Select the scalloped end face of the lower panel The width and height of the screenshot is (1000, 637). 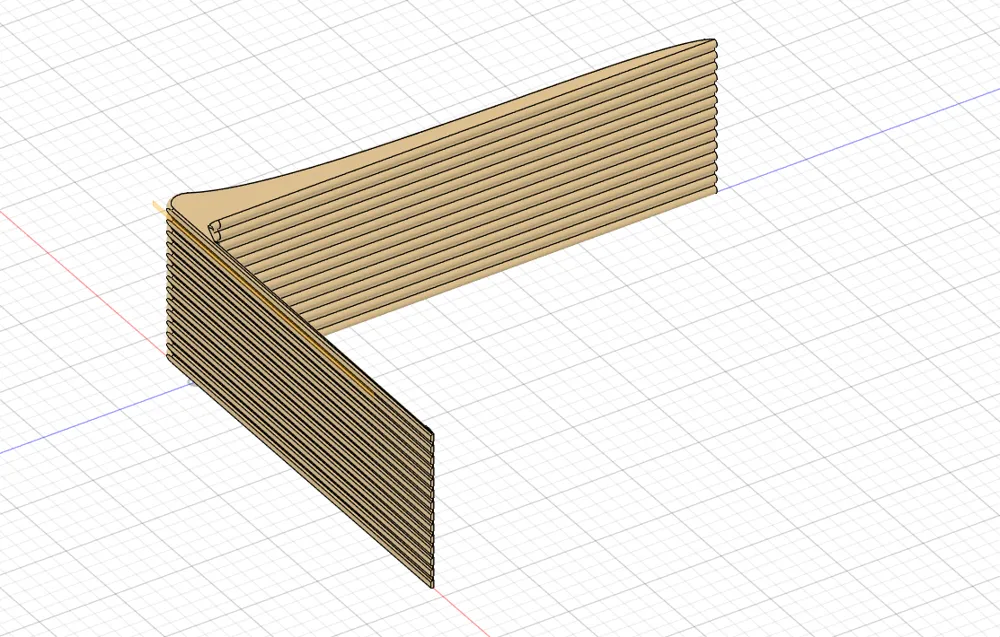(x=432, y=510)
